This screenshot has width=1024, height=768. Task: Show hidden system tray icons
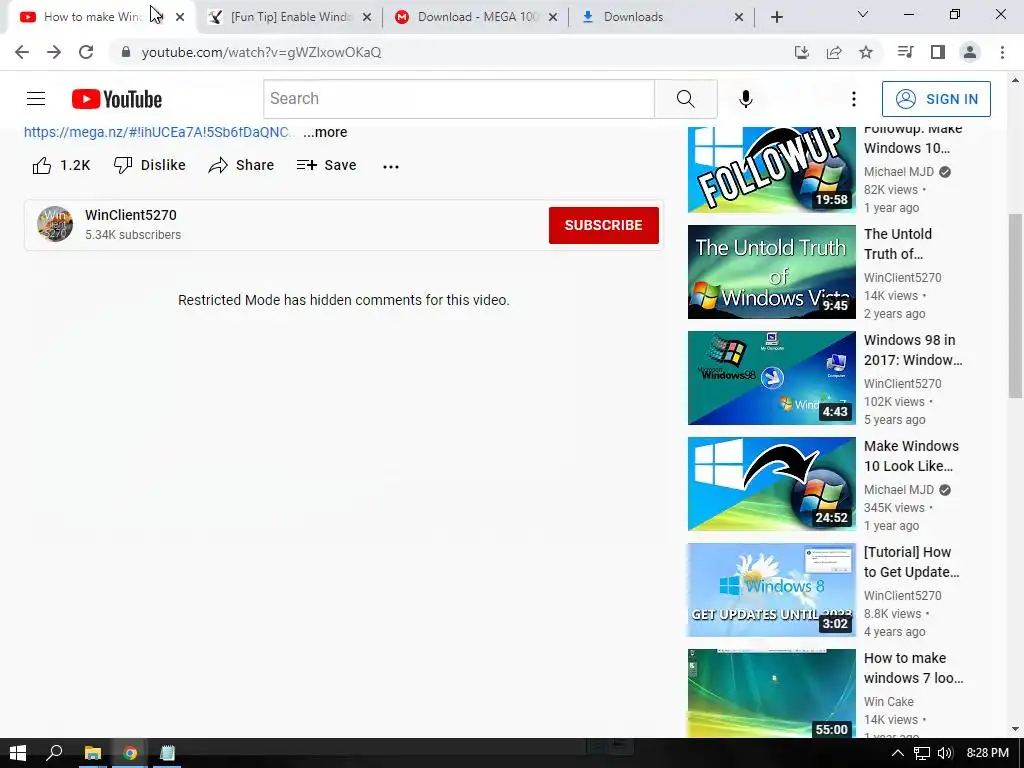tap(898, 753)
